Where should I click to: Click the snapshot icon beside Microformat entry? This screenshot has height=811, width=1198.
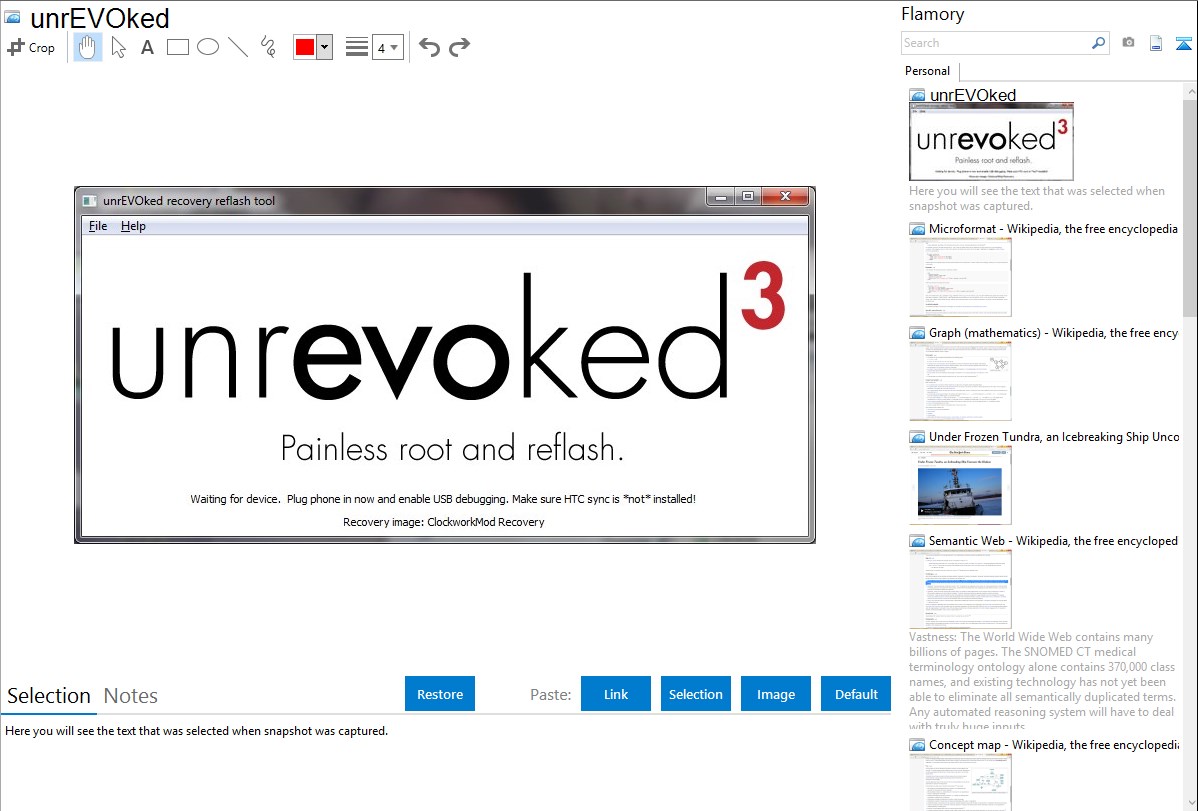917,229
